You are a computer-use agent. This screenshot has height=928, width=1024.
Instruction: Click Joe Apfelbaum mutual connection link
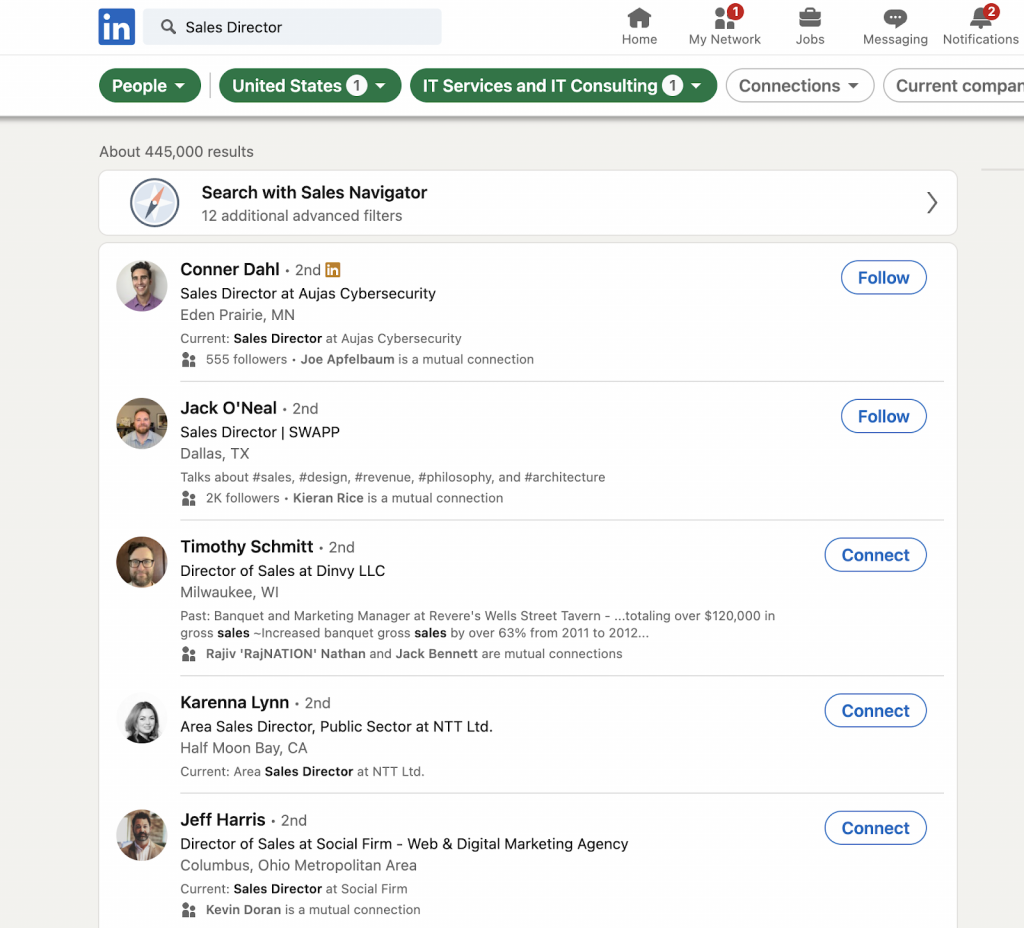347,359
